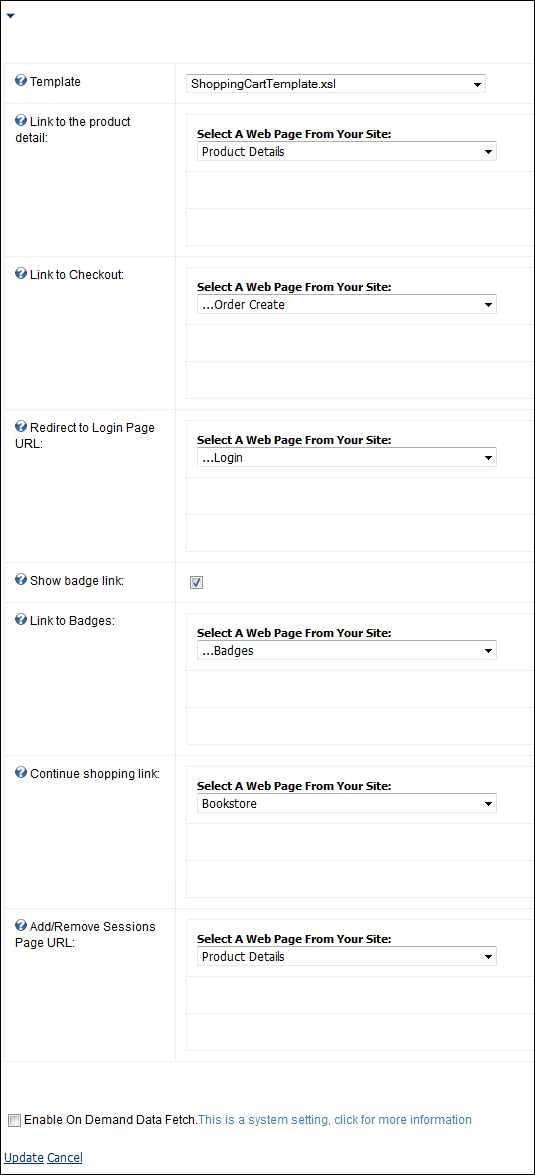
Task: Open the Redirect to Login page dropdown
Action: tap(346, 457)
